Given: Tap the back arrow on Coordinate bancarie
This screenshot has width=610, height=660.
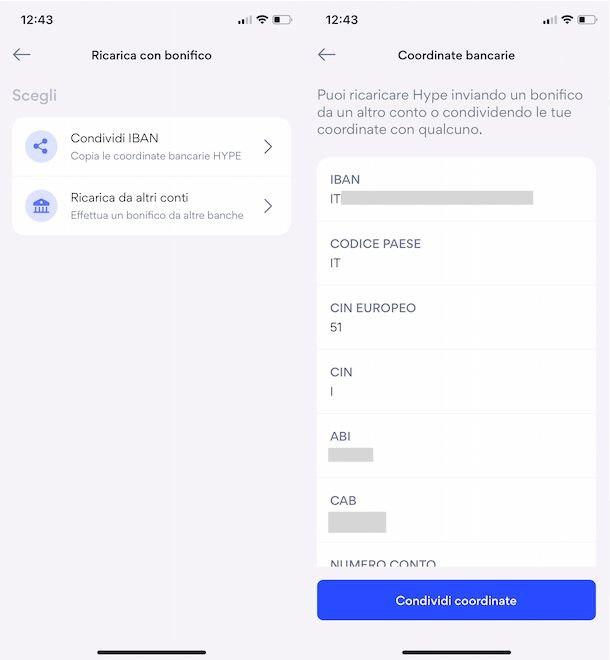Looking at the screenshot, I should 326,54.
